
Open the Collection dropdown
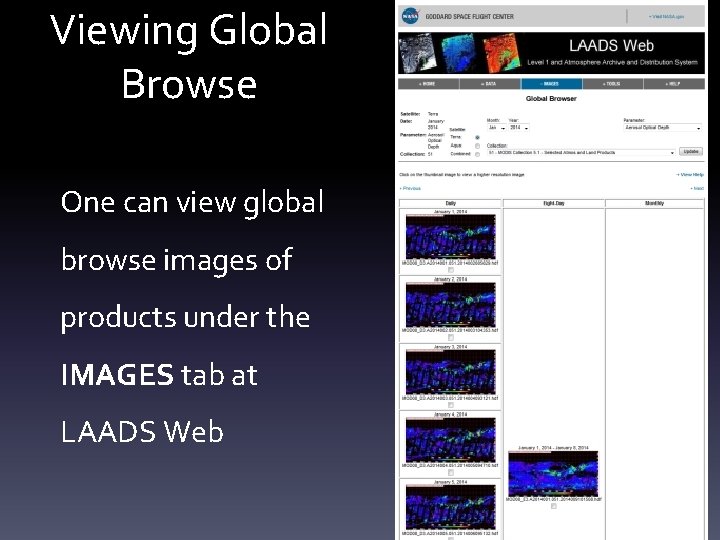coord(581,152)
